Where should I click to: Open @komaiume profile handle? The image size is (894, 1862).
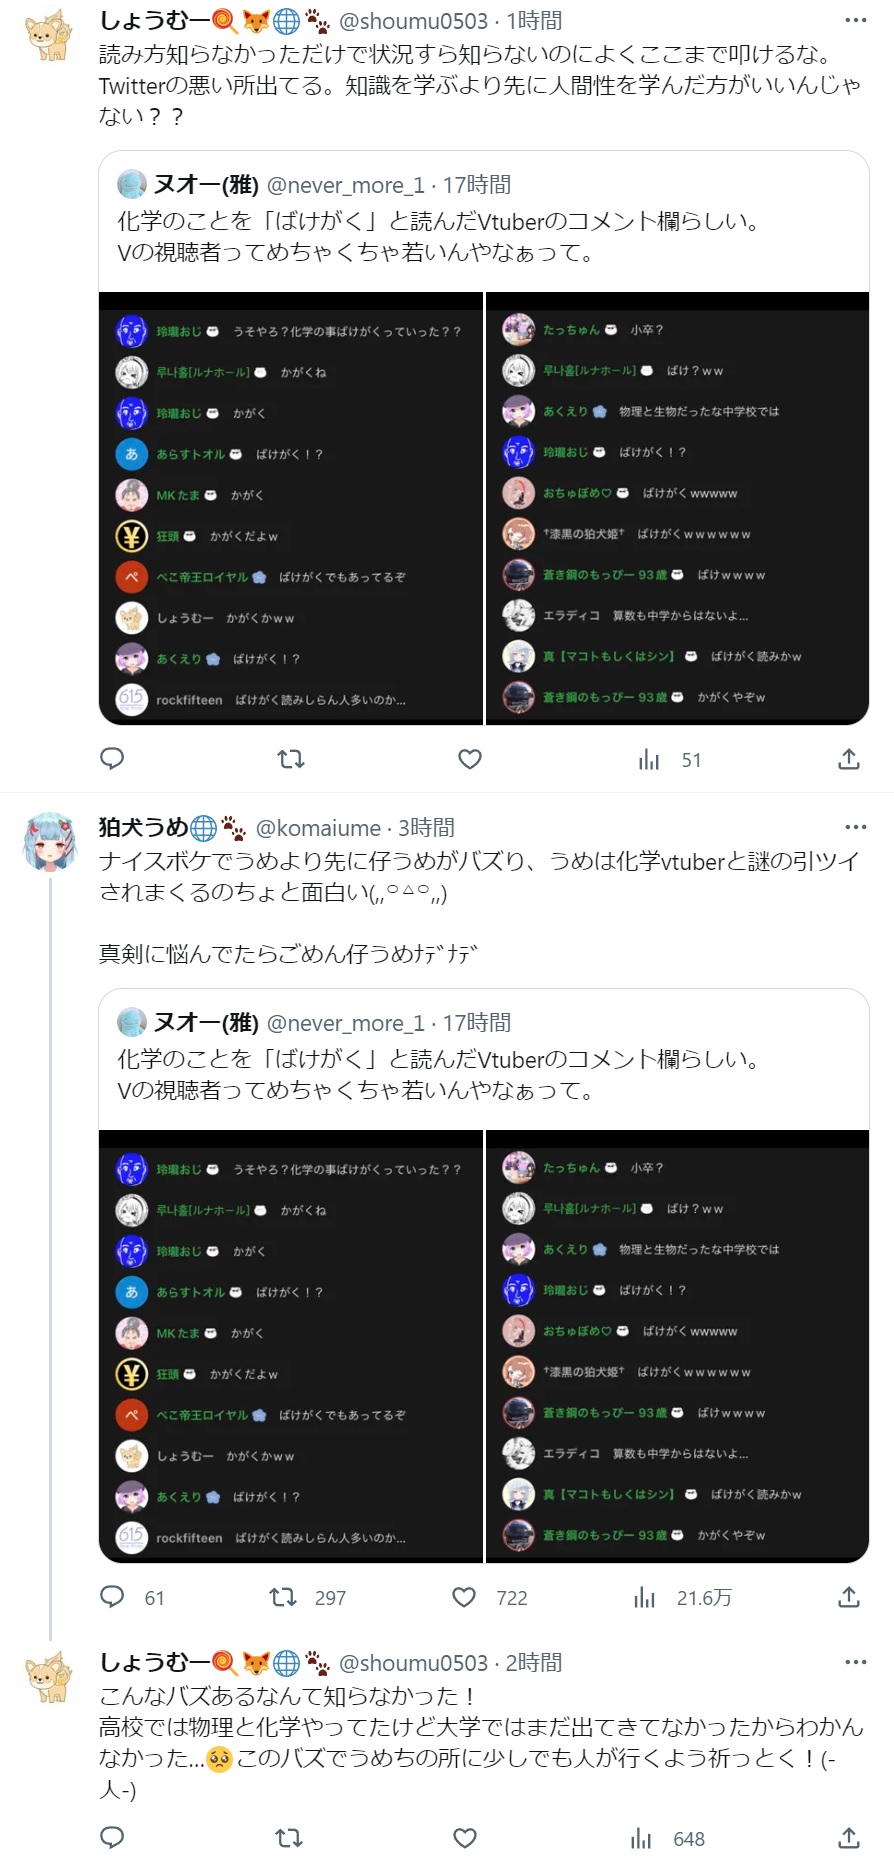(318, 828)
